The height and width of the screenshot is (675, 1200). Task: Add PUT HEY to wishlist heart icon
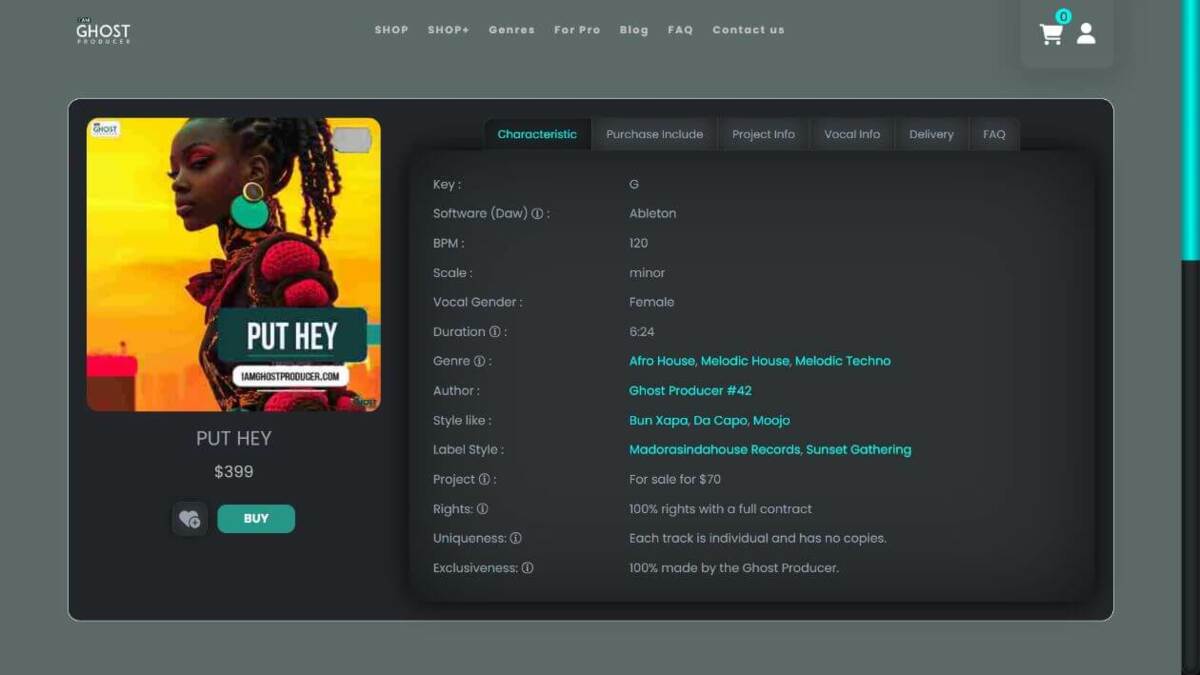[x=189, y=519]
